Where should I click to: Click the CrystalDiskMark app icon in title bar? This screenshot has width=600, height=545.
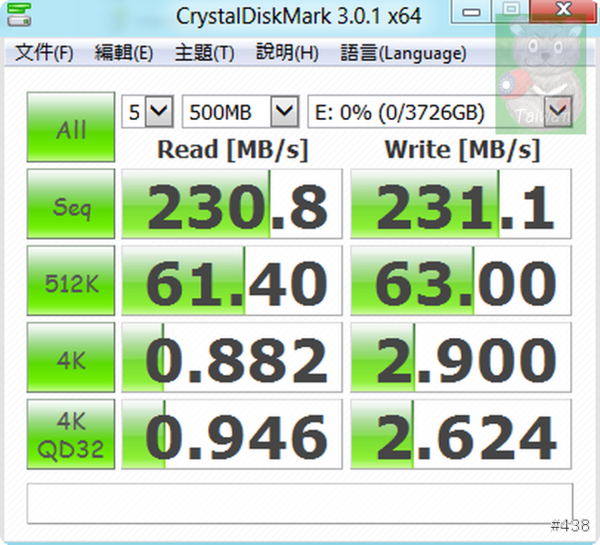click(19, 14)
